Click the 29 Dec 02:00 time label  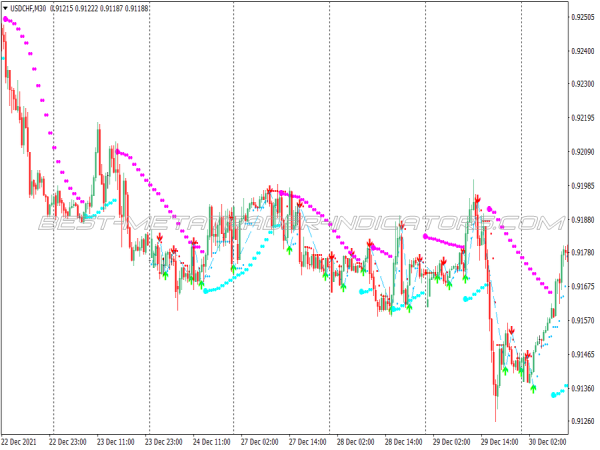click(x=452, y=442)
